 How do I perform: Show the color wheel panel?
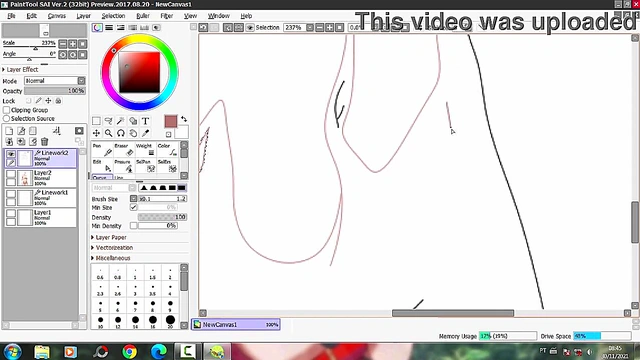pos(97,27)
